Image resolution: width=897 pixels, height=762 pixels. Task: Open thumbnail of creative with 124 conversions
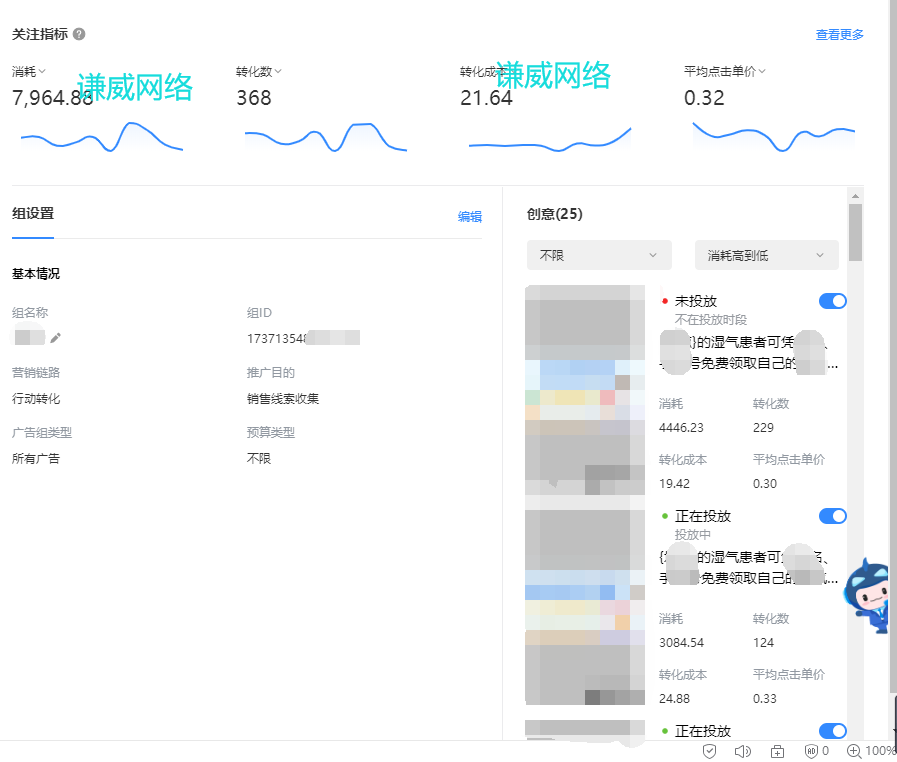coord(585,606)
